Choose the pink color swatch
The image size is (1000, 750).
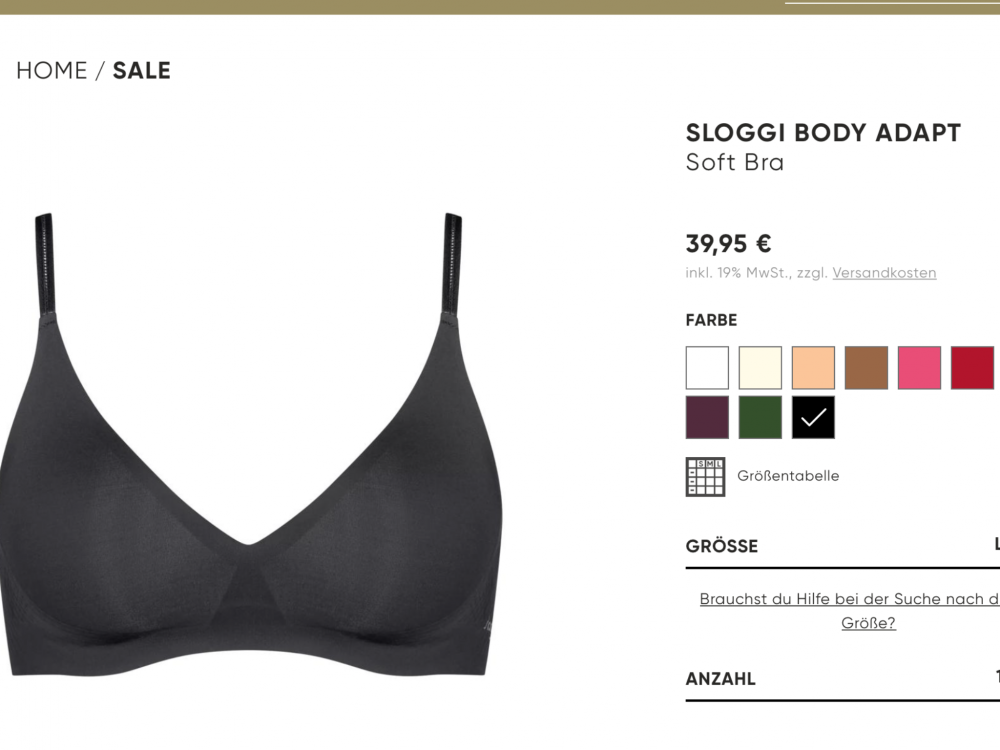click(x=919, y=368)
